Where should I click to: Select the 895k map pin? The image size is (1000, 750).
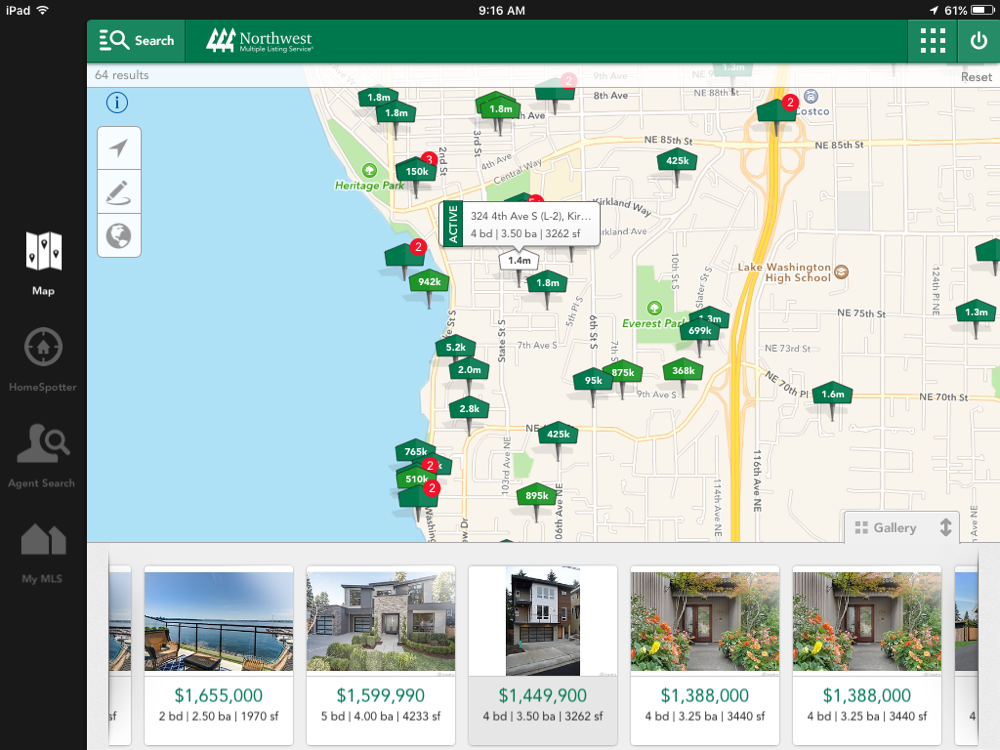pyautogui.click(x=536, y=496)
